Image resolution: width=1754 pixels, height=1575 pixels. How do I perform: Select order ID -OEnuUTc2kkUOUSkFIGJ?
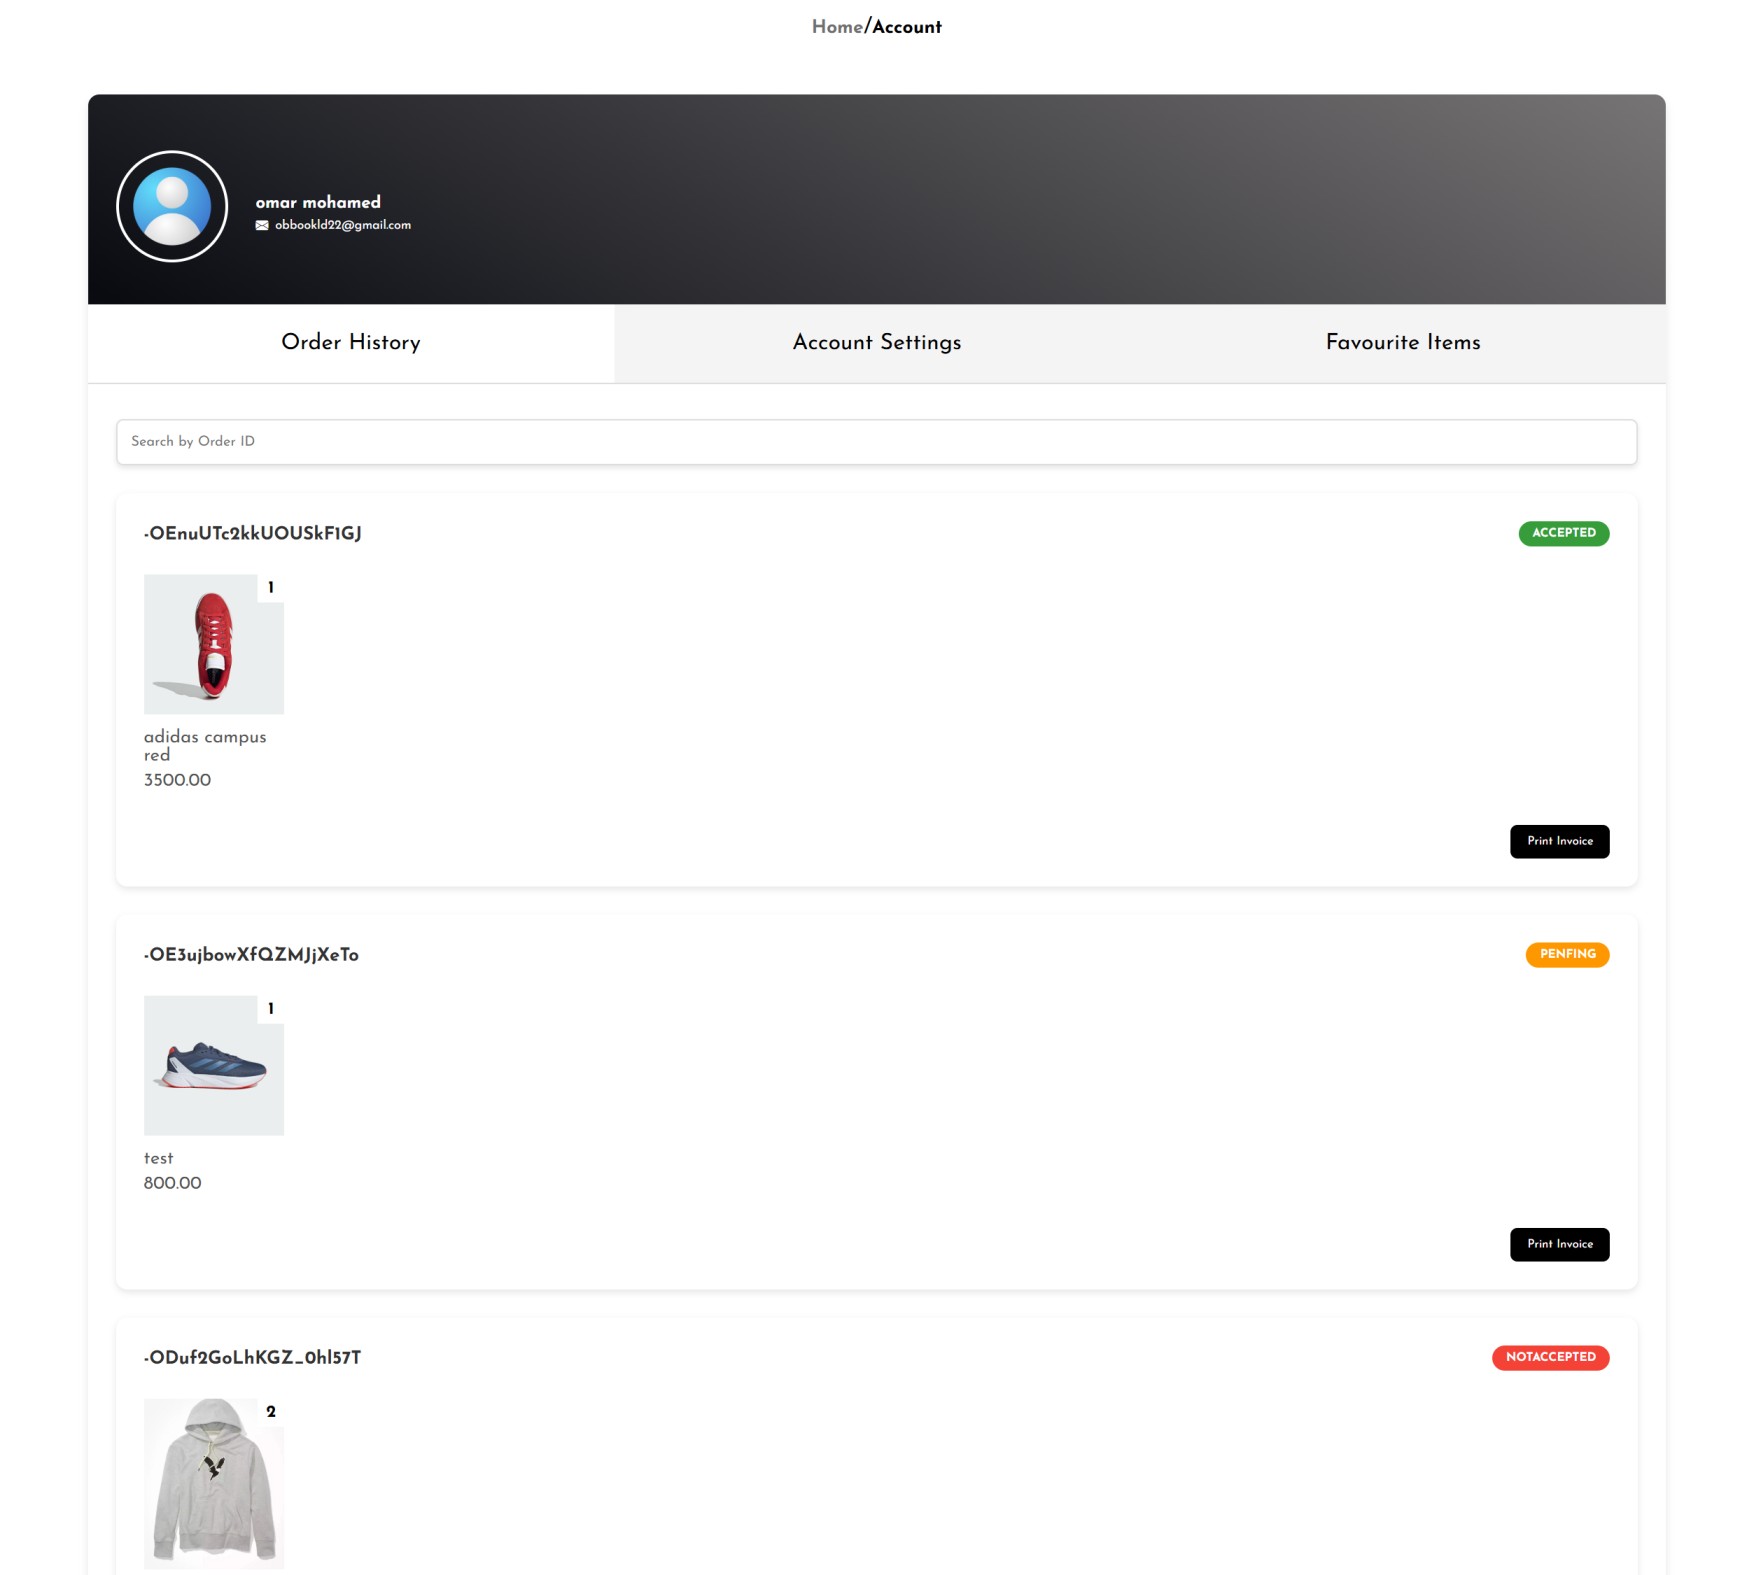coord(253,534)
